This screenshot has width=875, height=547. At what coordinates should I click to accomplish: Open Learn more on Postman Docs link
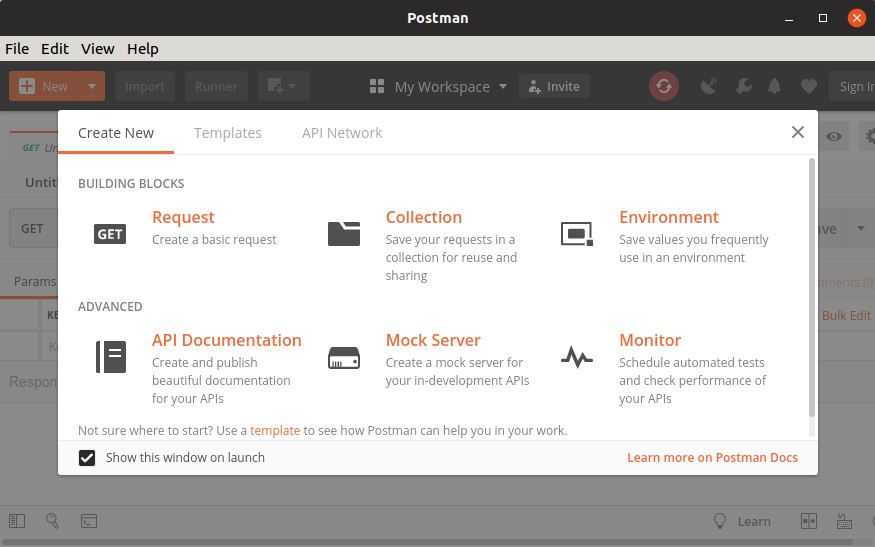click(712, 458)
